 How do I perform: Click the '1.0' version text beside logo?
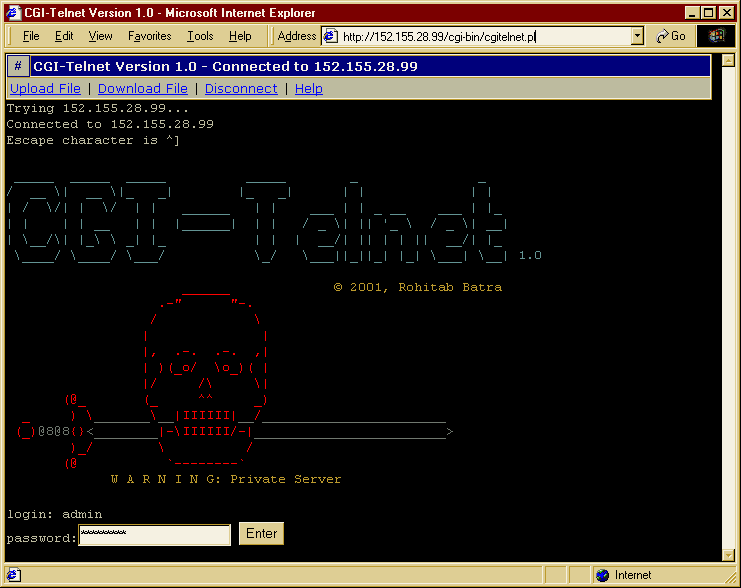pyautogui.click(x=530, y=255)
